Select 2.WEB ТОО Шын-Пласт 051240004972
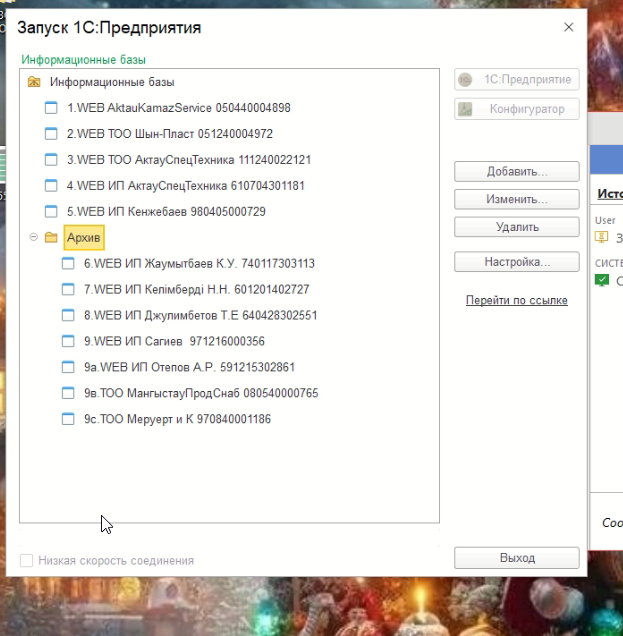623x636 pixels. point(170,134)
